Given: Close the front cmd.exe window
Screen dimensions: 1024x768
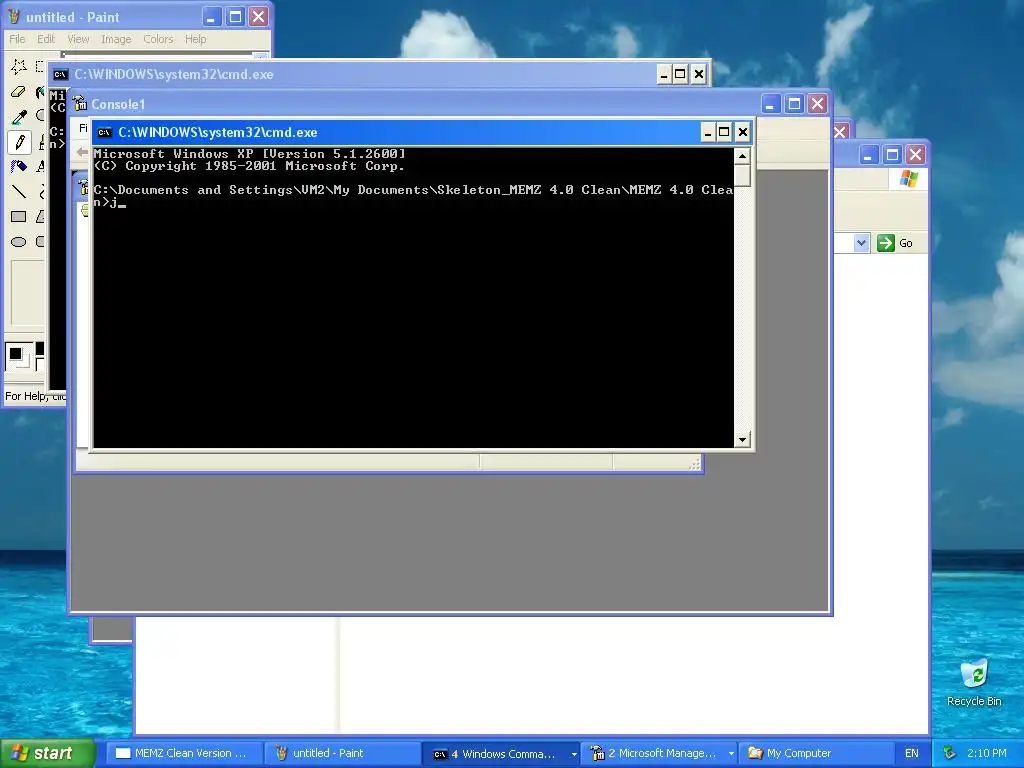Looking at the screenshot, I should click(743, 133).
